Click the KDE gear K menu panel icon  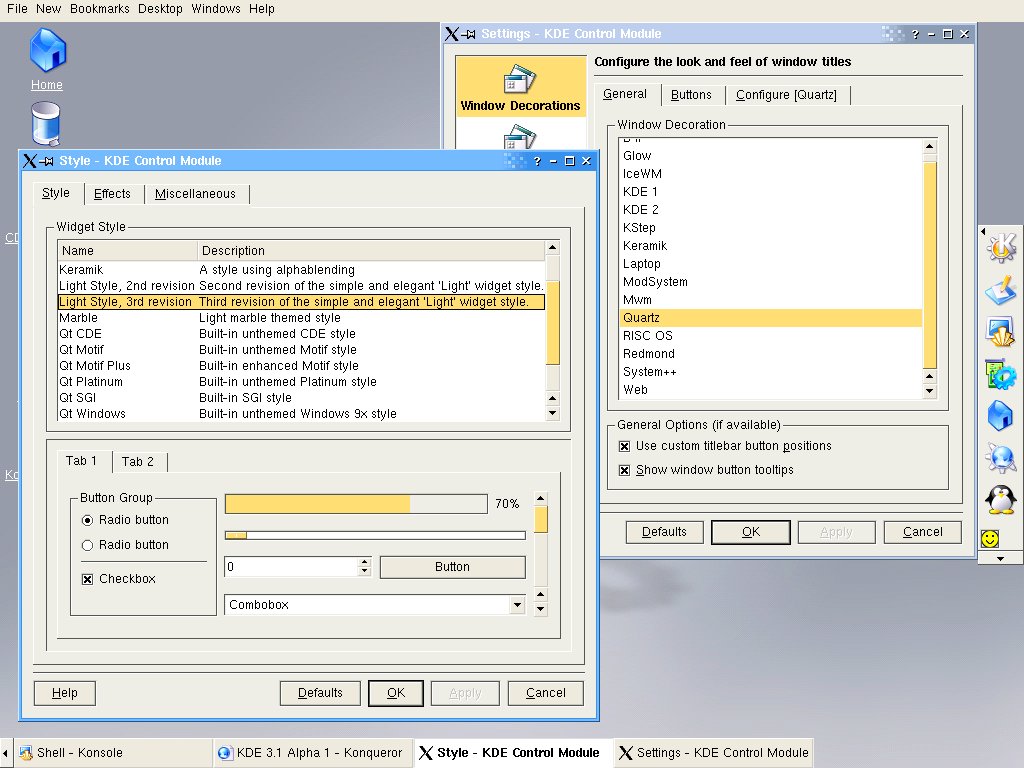(x=1000, y=248)
